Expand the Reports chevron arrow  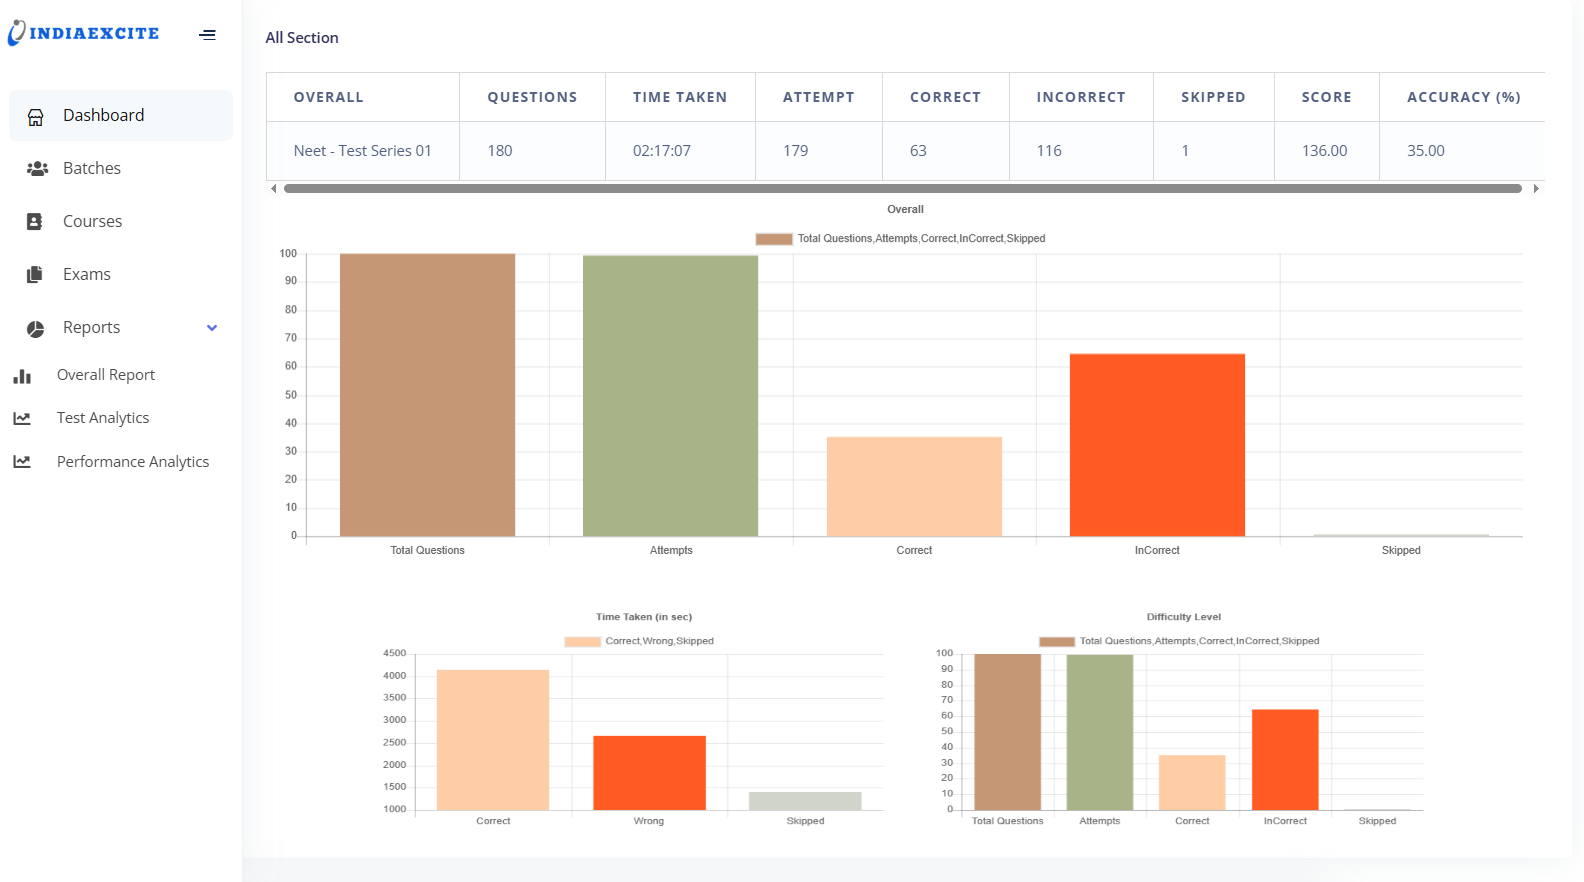click(x=212, y=328)
